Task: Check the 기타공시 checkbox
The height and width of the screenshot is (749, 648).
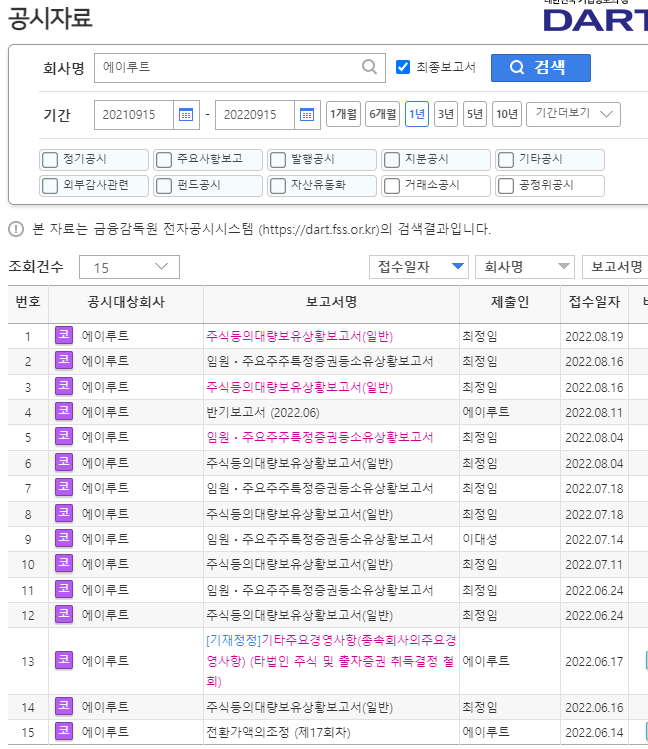Action: [x=506, y=160]
